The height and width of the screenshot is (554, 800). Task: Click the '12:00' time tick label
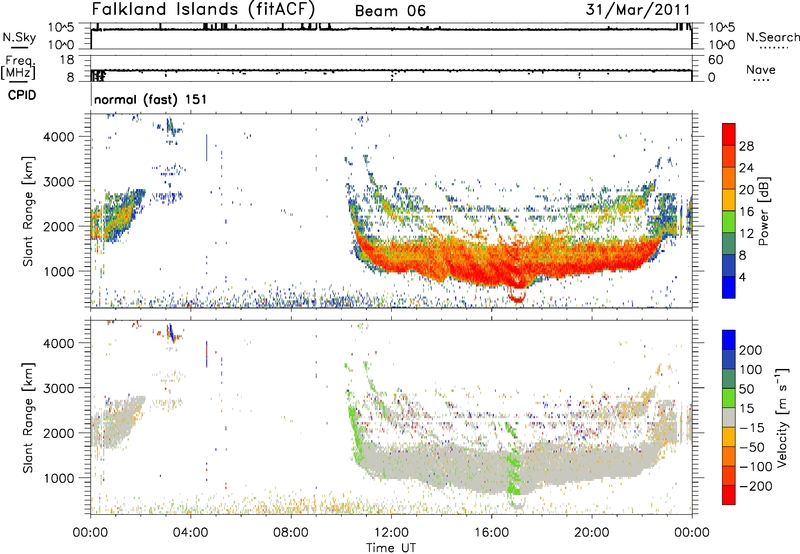(x=391, y=533)
